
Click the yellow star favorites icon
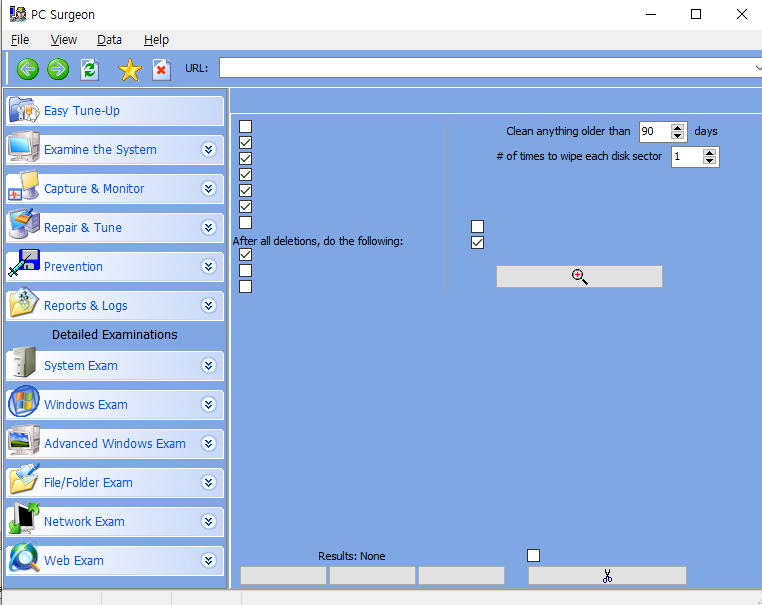130,69
